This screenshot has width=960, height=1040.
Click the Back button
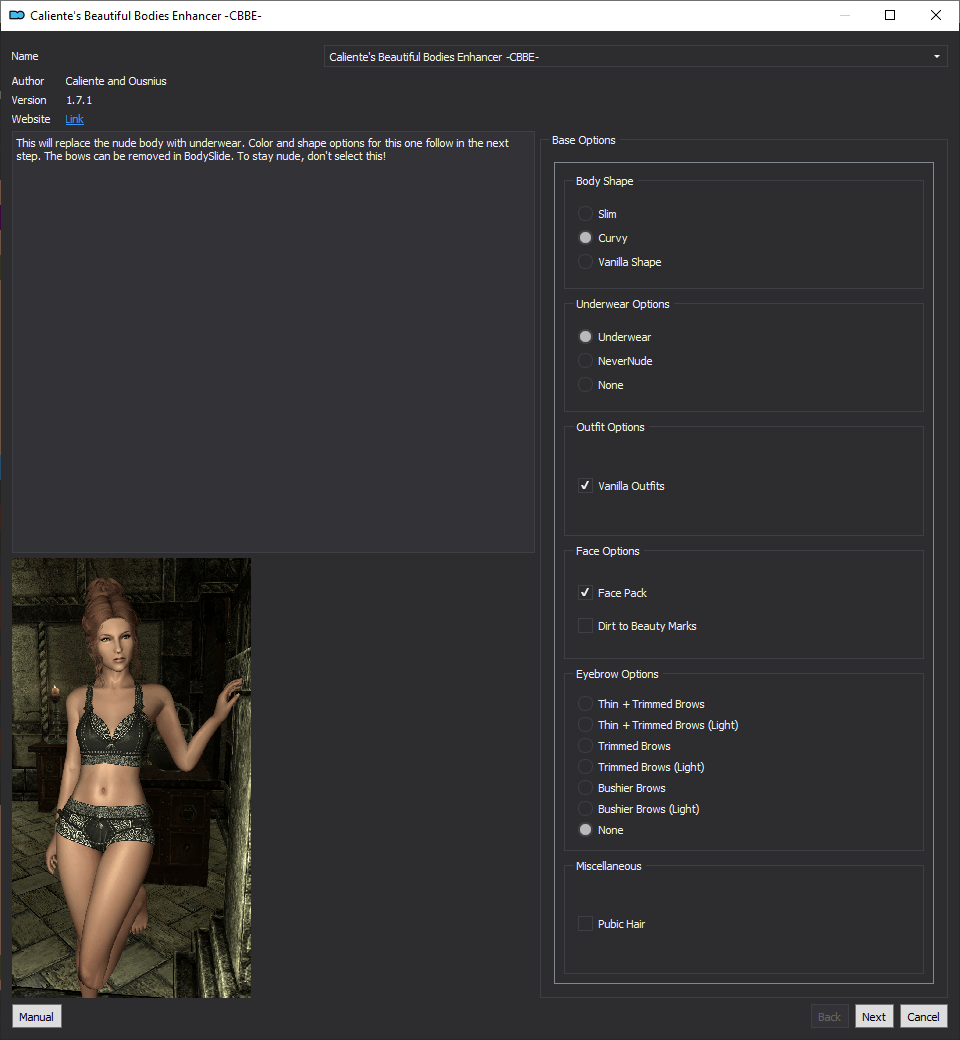pyautogui.click(x=829, y=1017)
